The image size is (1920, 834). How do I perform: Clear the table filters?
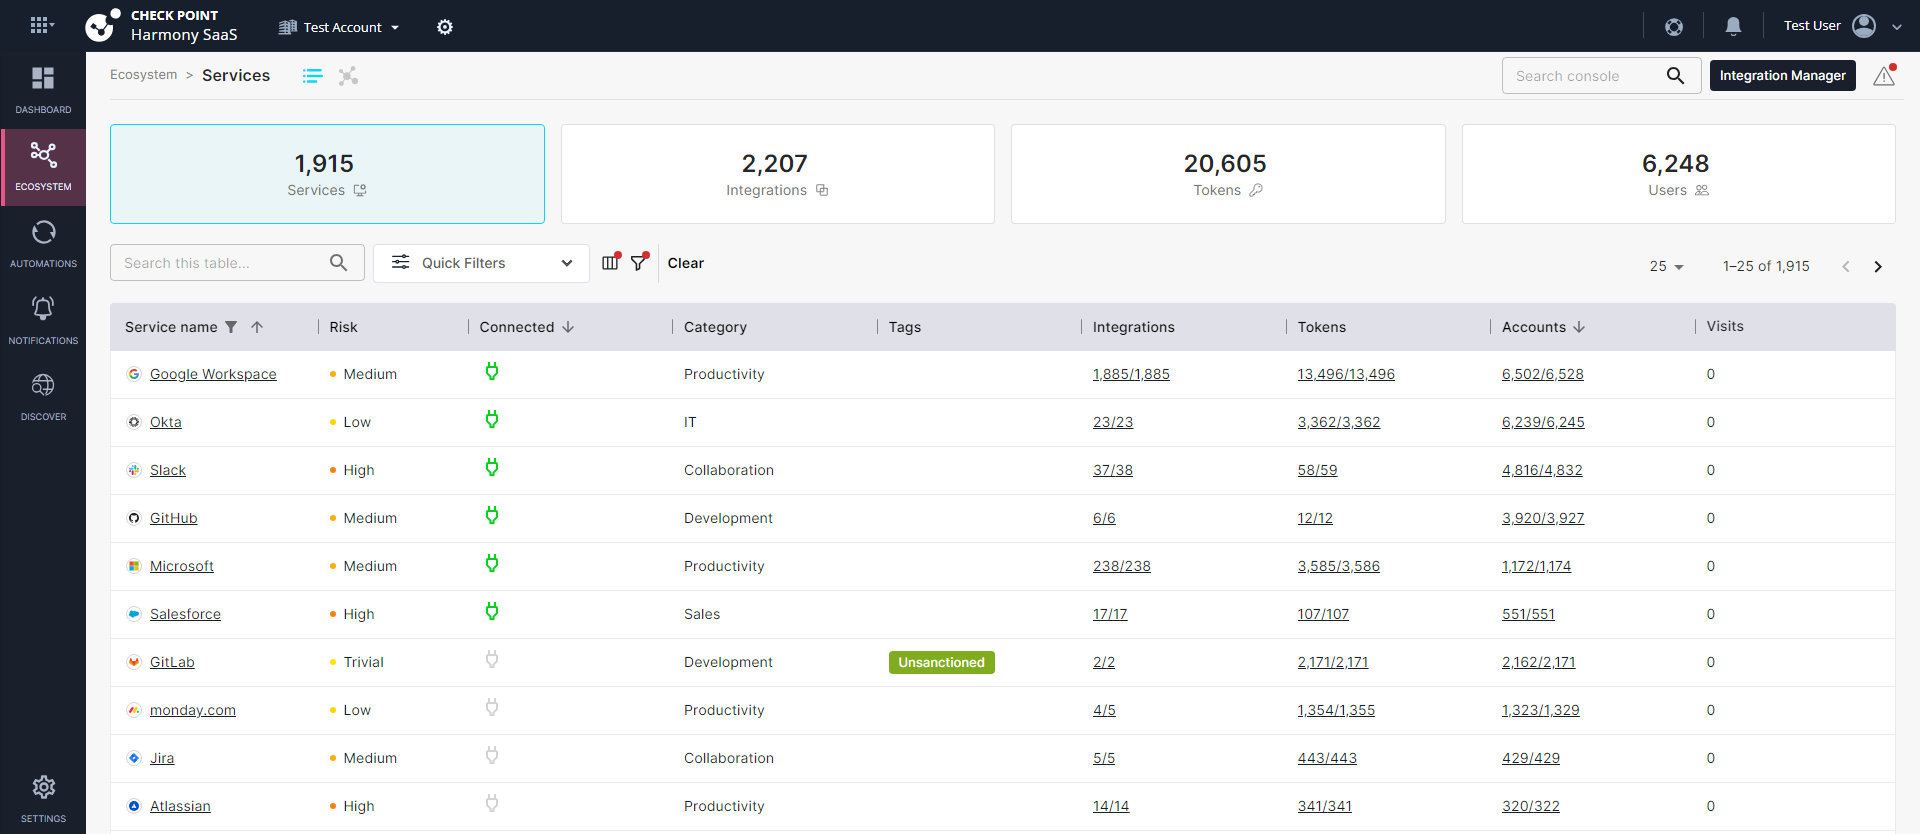click(686, 263)
